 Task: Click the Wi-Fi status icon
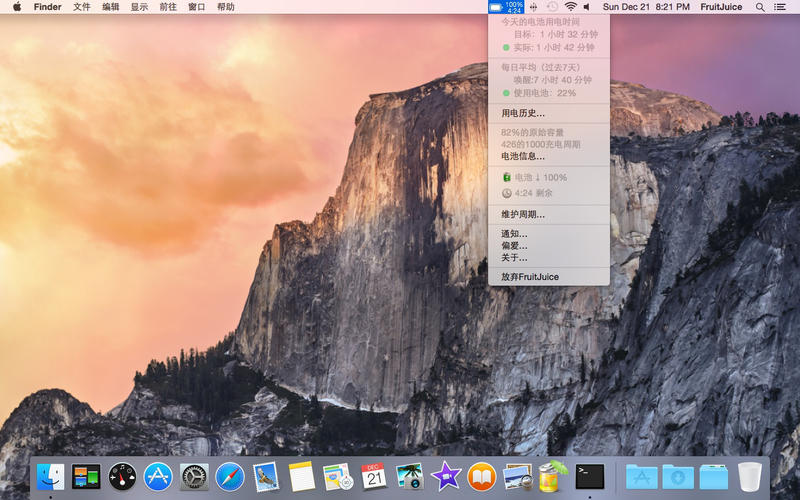[571, 7]
